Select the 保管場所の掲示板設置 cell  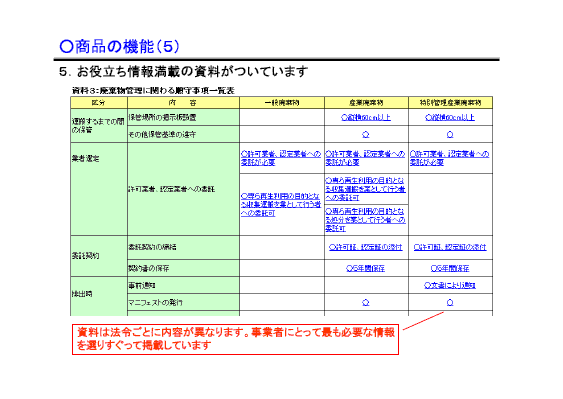(x=183, y=117)
